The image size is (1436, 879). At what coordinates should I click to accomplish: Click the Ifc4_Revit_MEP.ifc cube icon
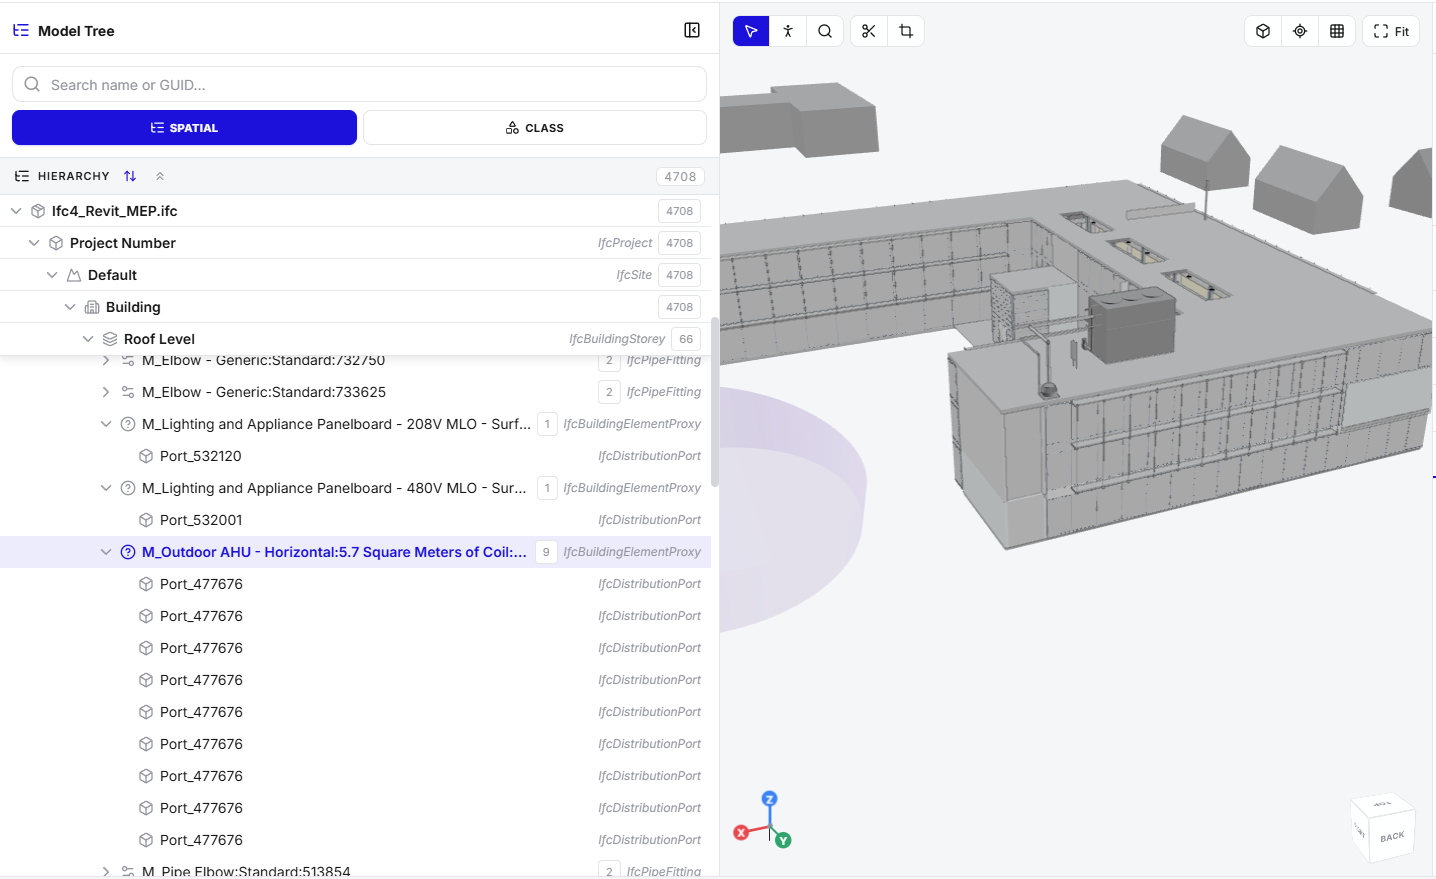(x=38, y=211)
